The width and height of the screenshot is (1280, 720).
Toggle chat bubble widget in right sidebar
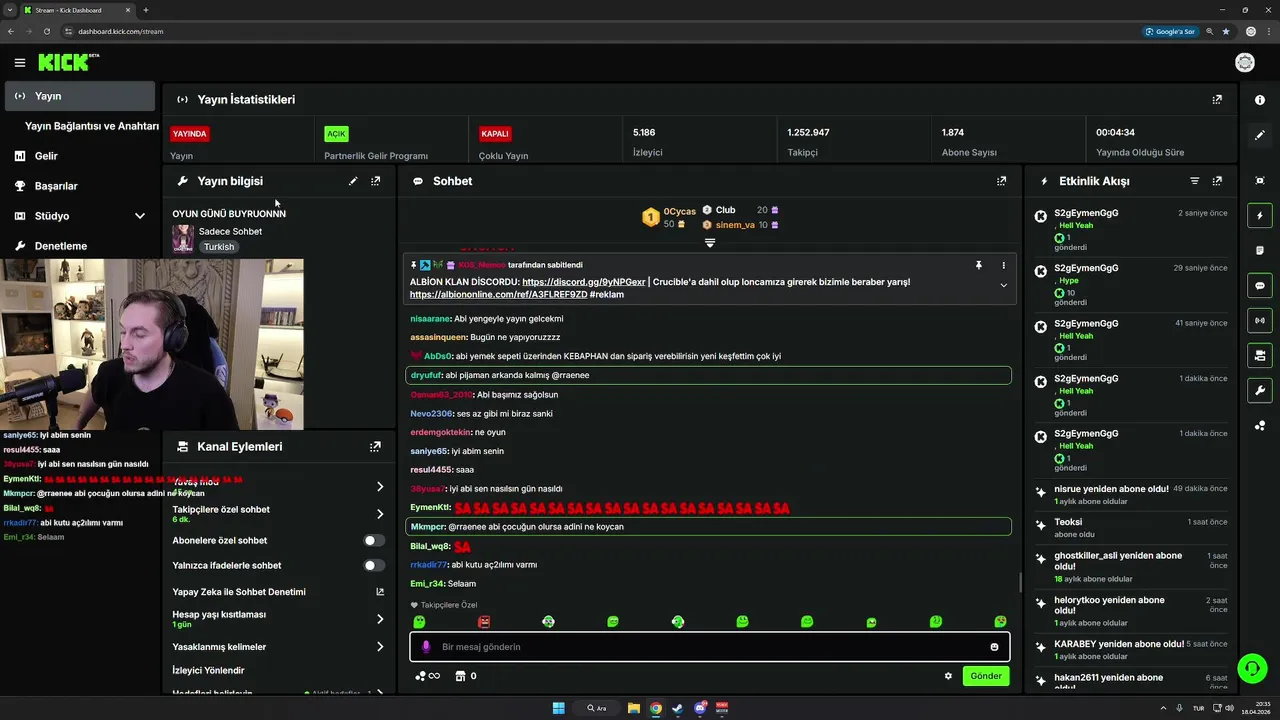tap(1260, 285)
